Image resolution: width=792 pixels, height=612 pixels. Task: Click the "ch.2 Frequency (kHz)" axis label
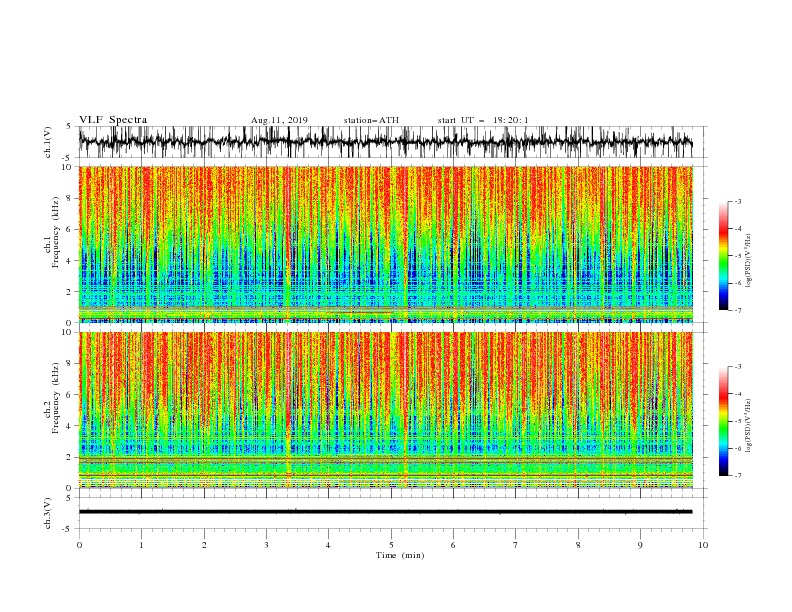(52, 398)
